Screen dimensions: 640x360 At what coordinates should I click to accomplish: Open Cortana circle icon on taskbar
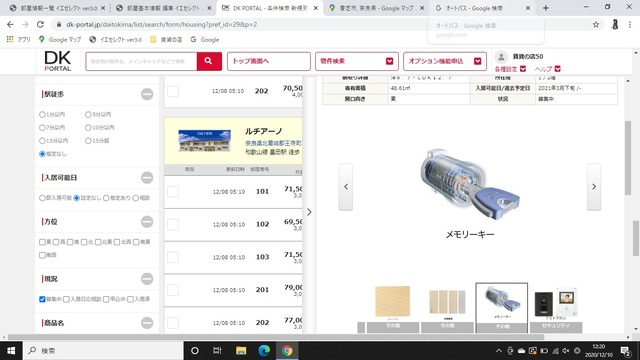(x=195, y=351)
